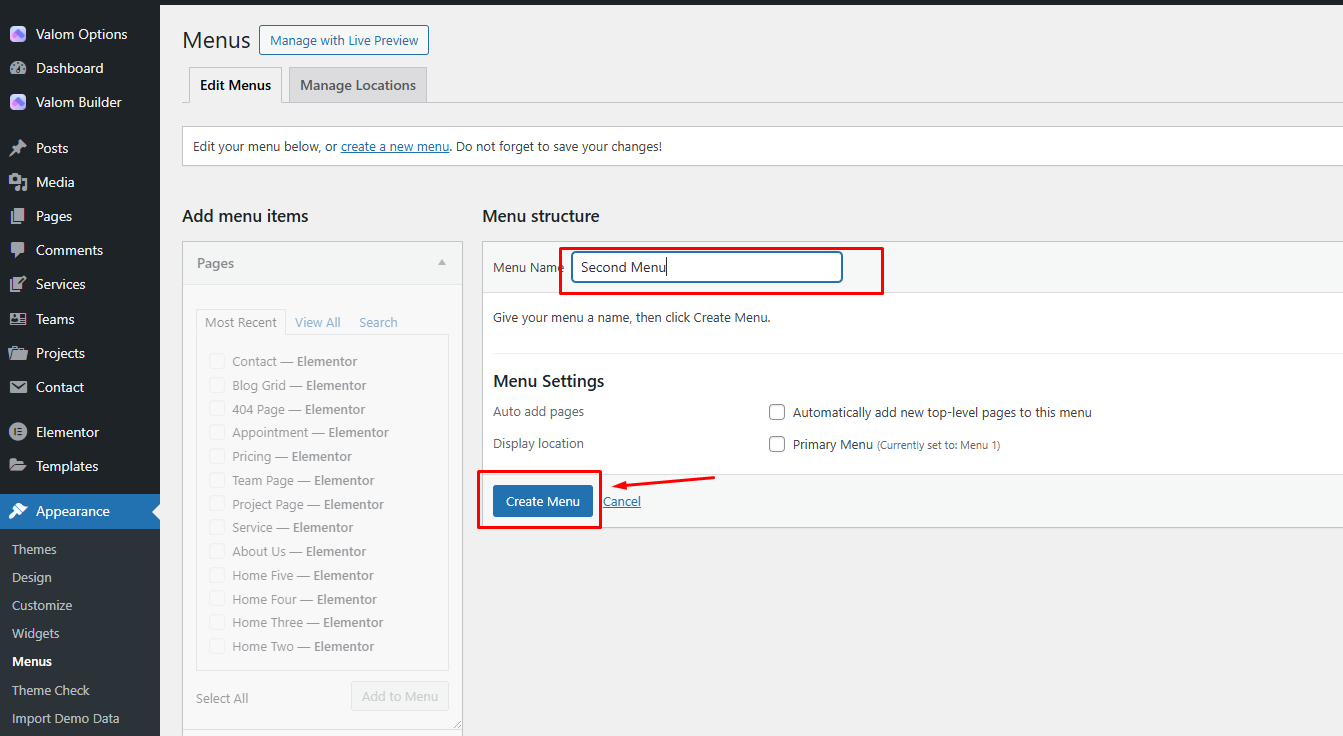This screenshot has height=736, width=1343.
Task: Switch to the Search pages tab
Action: tap(378, 322)
